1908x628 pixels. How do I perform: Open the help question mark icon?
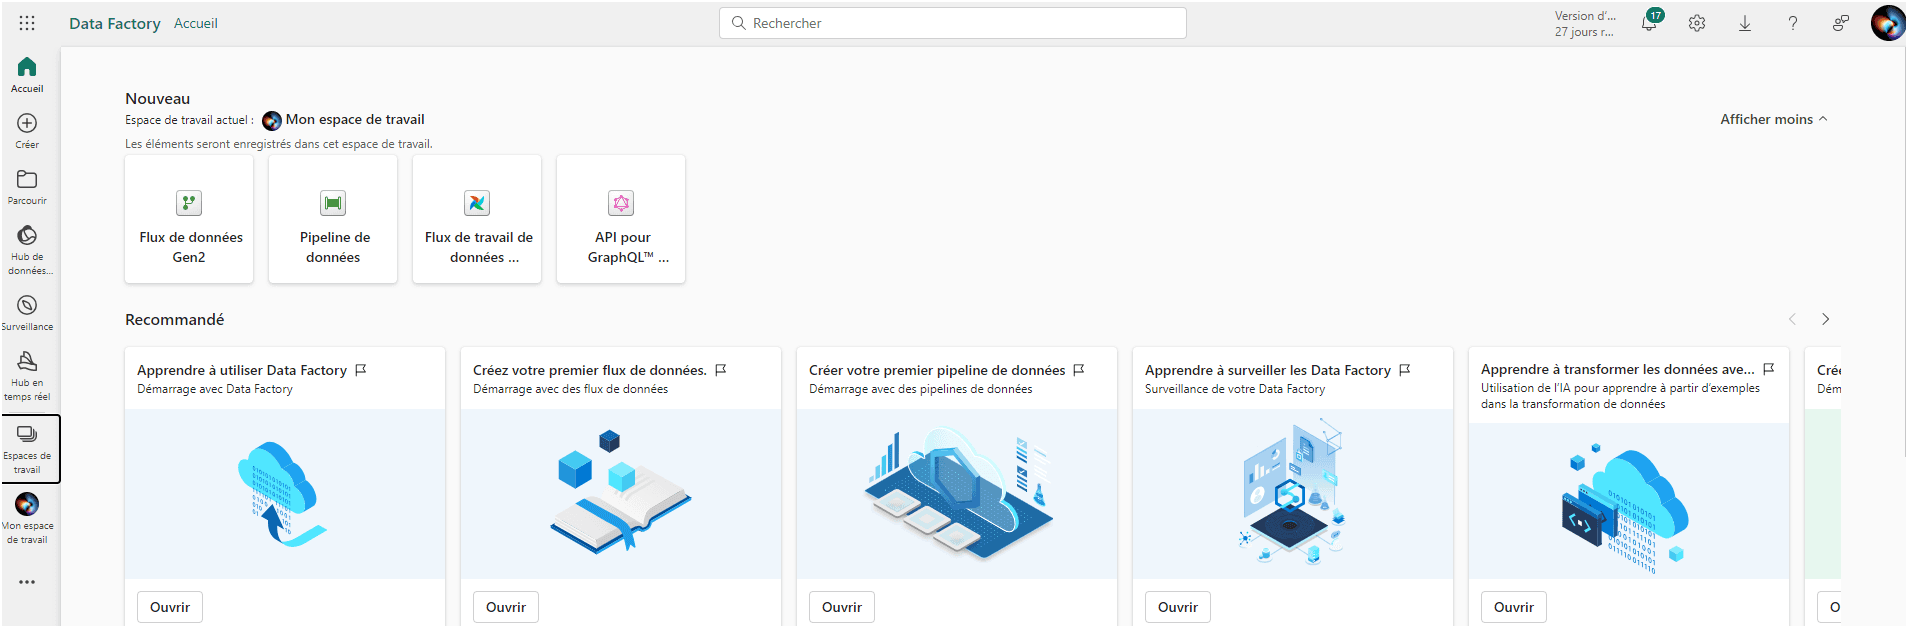(1793, 23)
